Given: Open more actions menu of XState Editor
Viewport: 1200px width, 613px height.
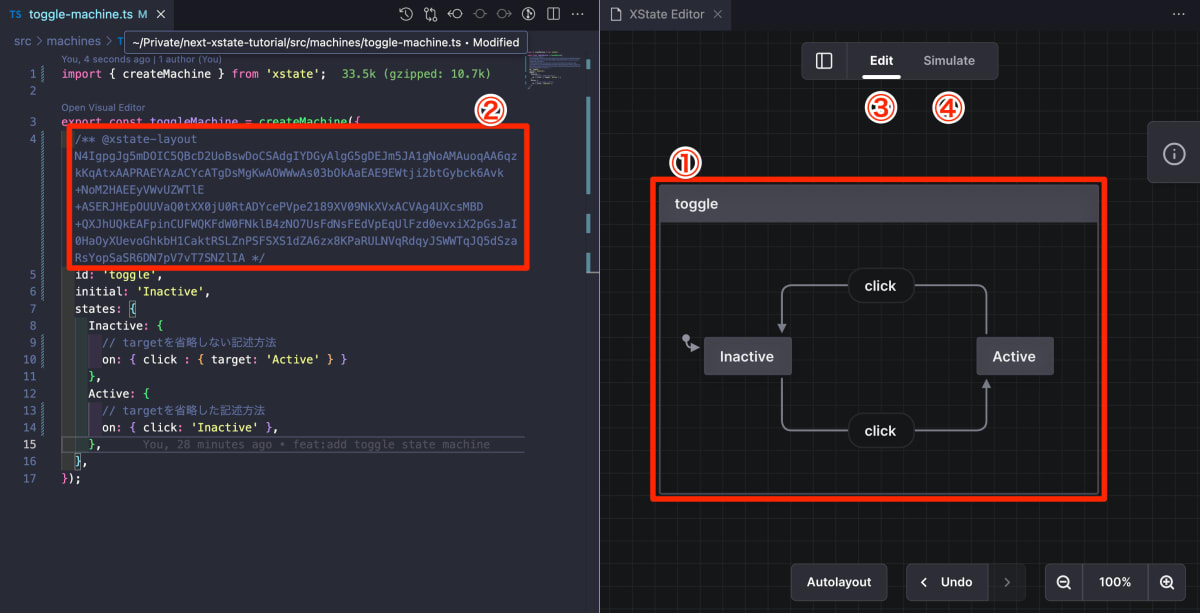Looking at the screenshot, I should point(1176,14).
